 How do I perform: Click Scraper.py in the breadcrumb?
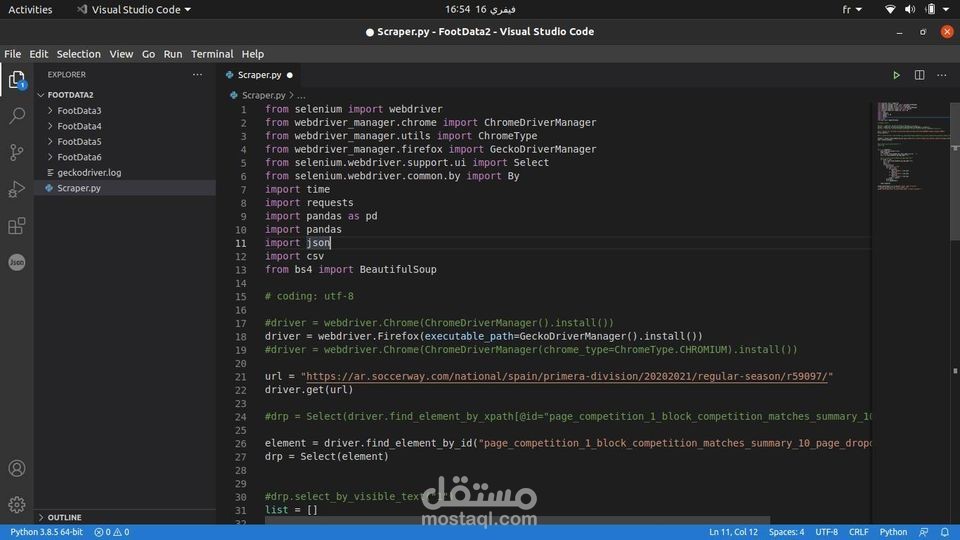[x=263, y=96]
